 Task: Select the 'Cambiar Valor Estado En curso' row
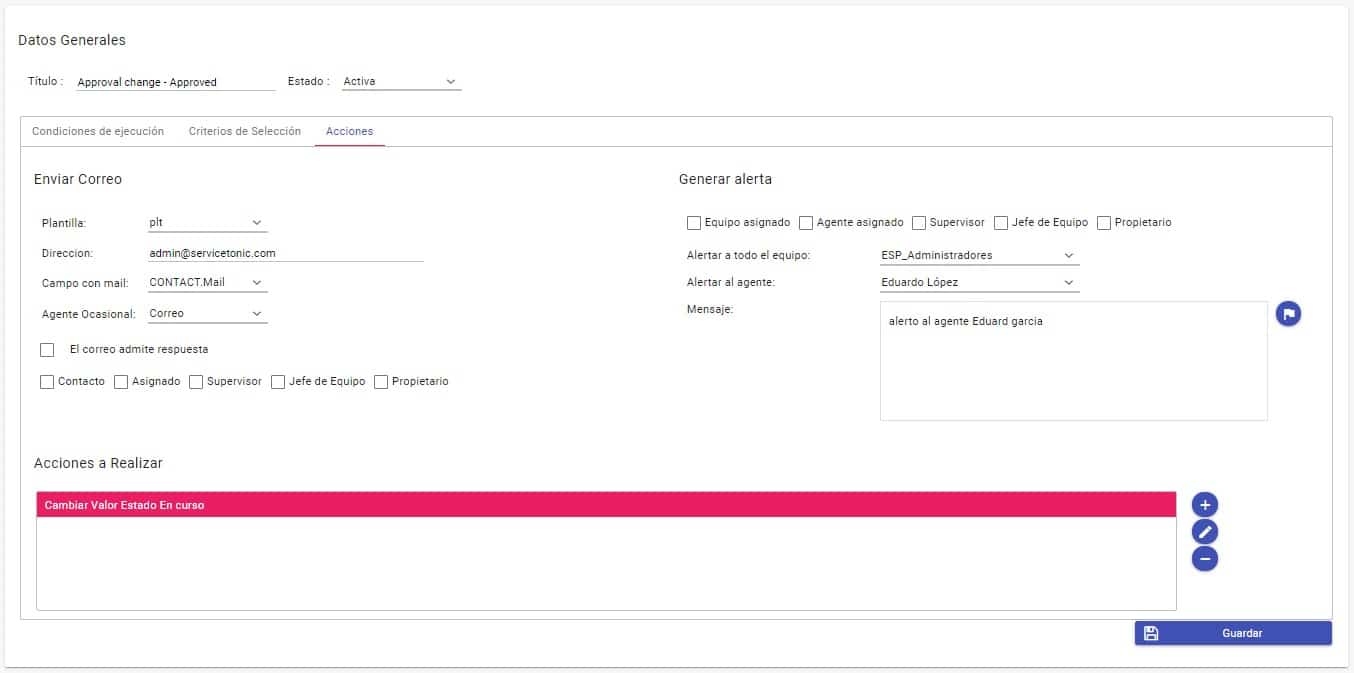point(605,505)
